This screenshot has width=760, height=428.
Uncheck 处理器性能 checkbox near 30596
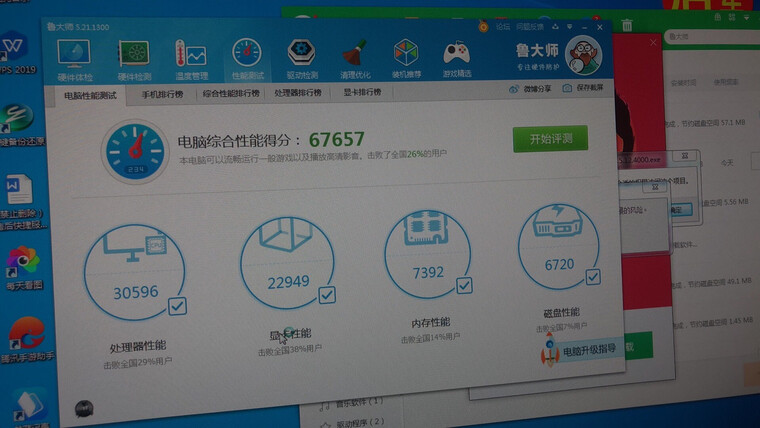click(x=177, y=306)
